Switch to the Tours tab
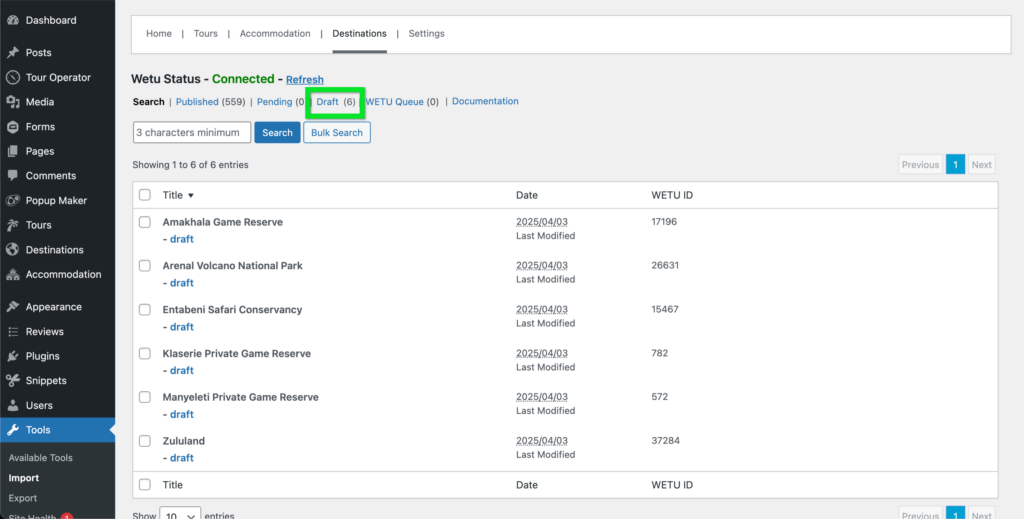 [206, 33]
